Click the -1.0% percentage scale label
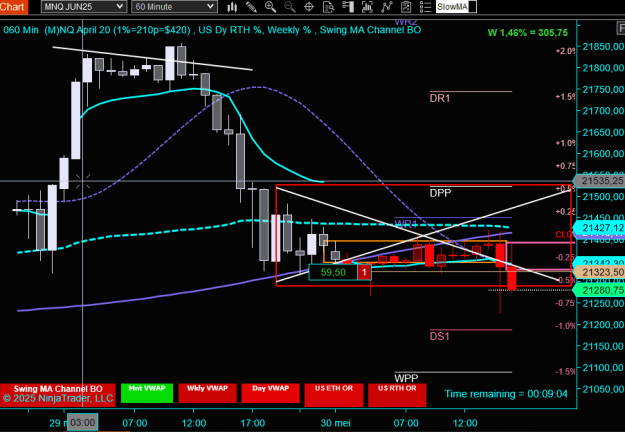 coord(565,326)
